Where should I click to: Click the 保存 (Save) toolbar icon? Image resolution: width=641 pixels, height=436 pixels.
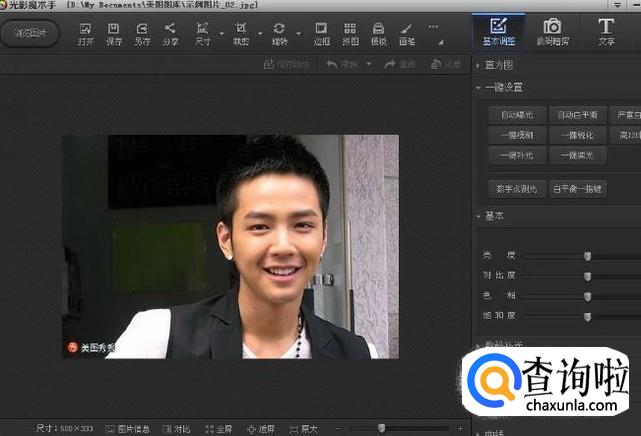pos(114,32)
